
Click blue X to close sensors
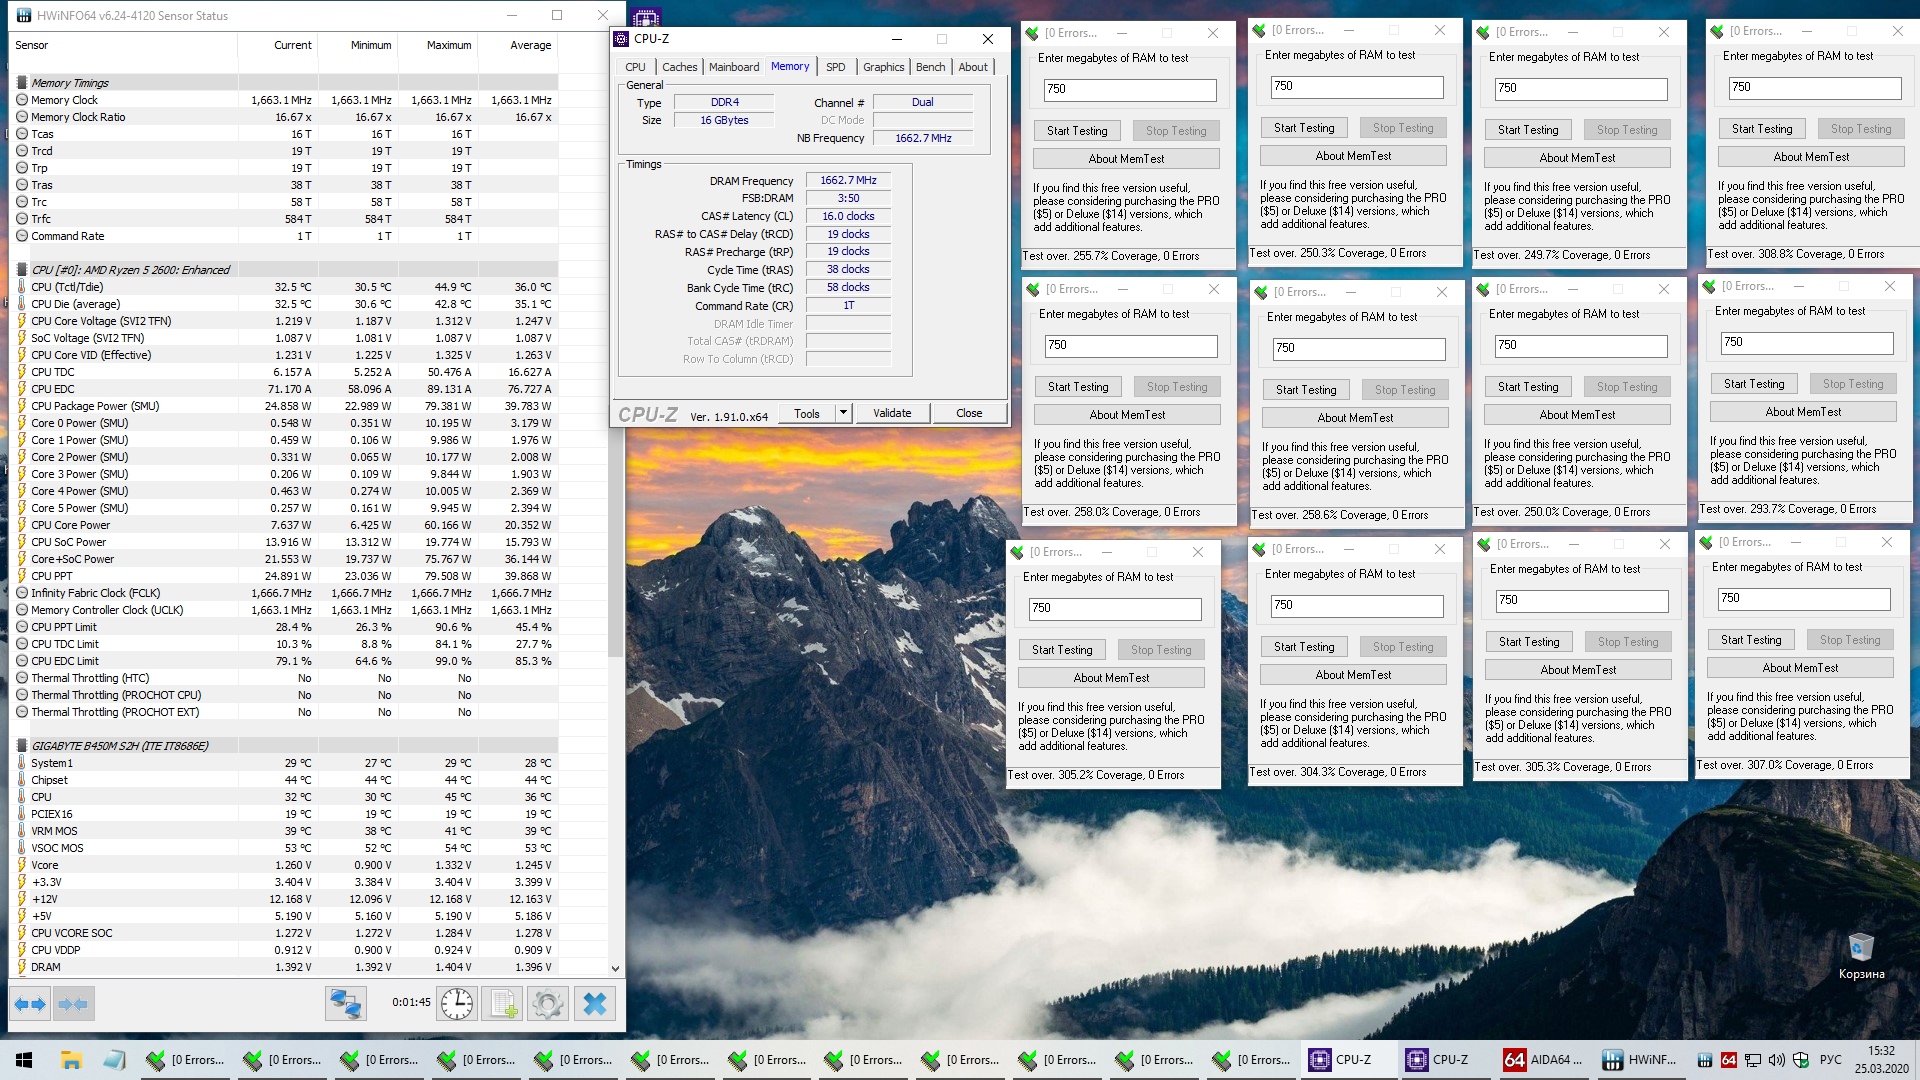click(595, 1003)
